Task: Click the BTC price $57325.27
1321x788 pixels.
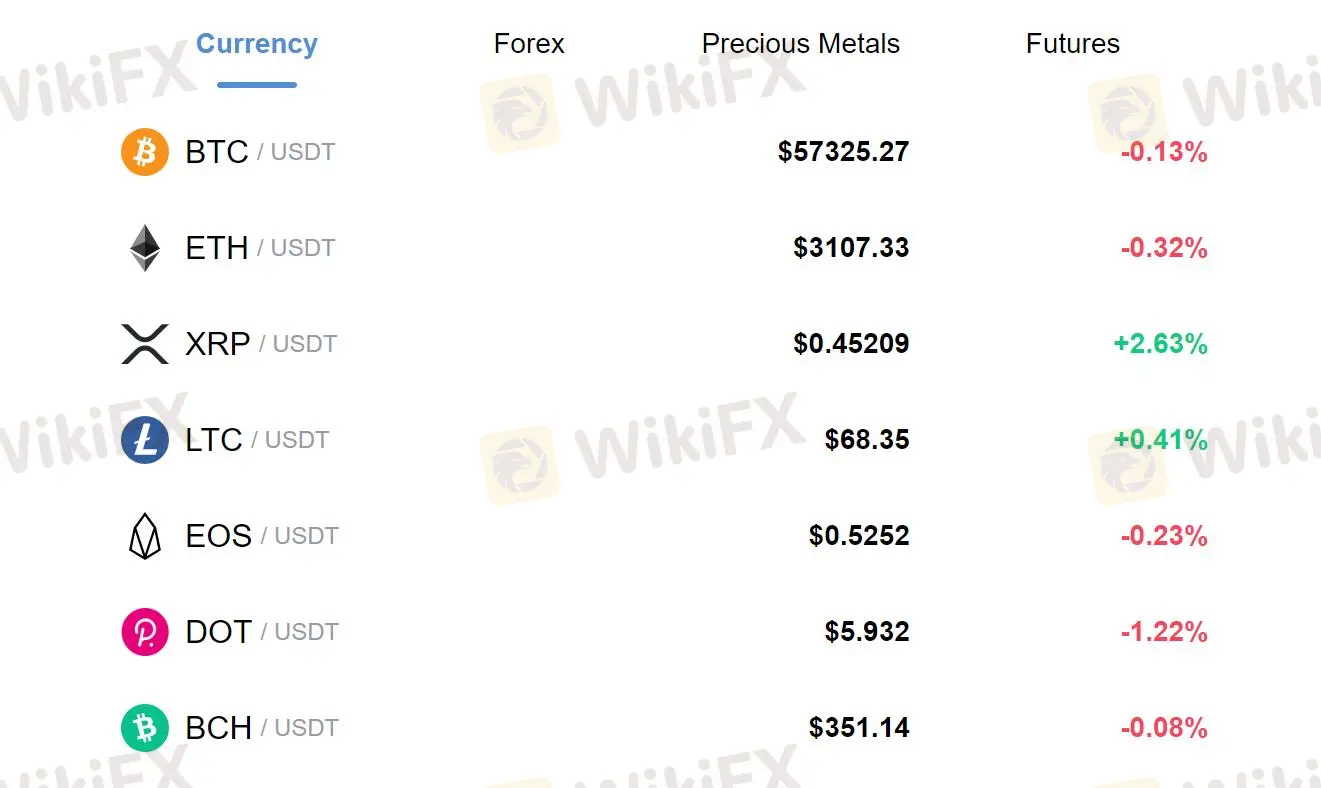Action: pos(843,152)
